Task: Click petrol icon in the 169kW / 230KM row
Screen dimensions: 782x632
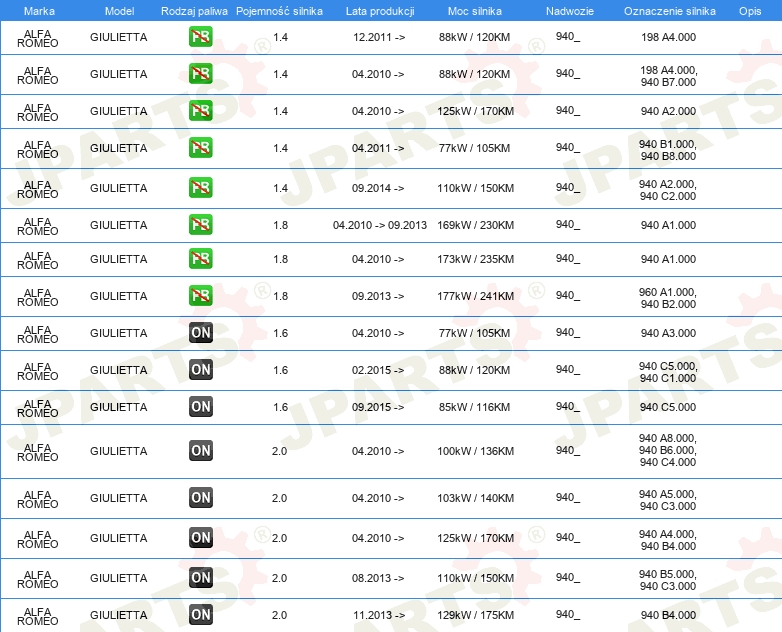Action: pyautogui.click(x=200, y=224)
